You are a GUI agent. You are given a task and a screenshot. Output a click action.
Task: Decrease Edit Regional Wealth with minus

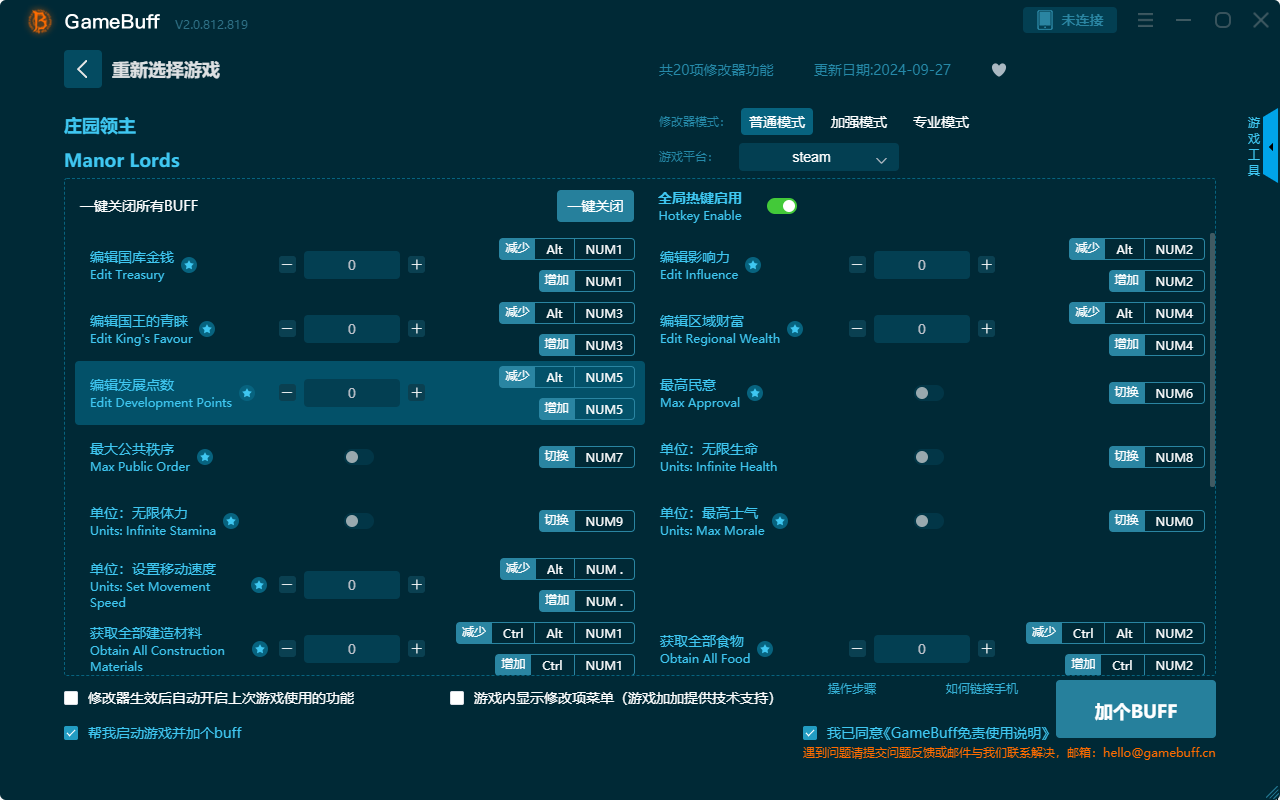tap(857, 329)
